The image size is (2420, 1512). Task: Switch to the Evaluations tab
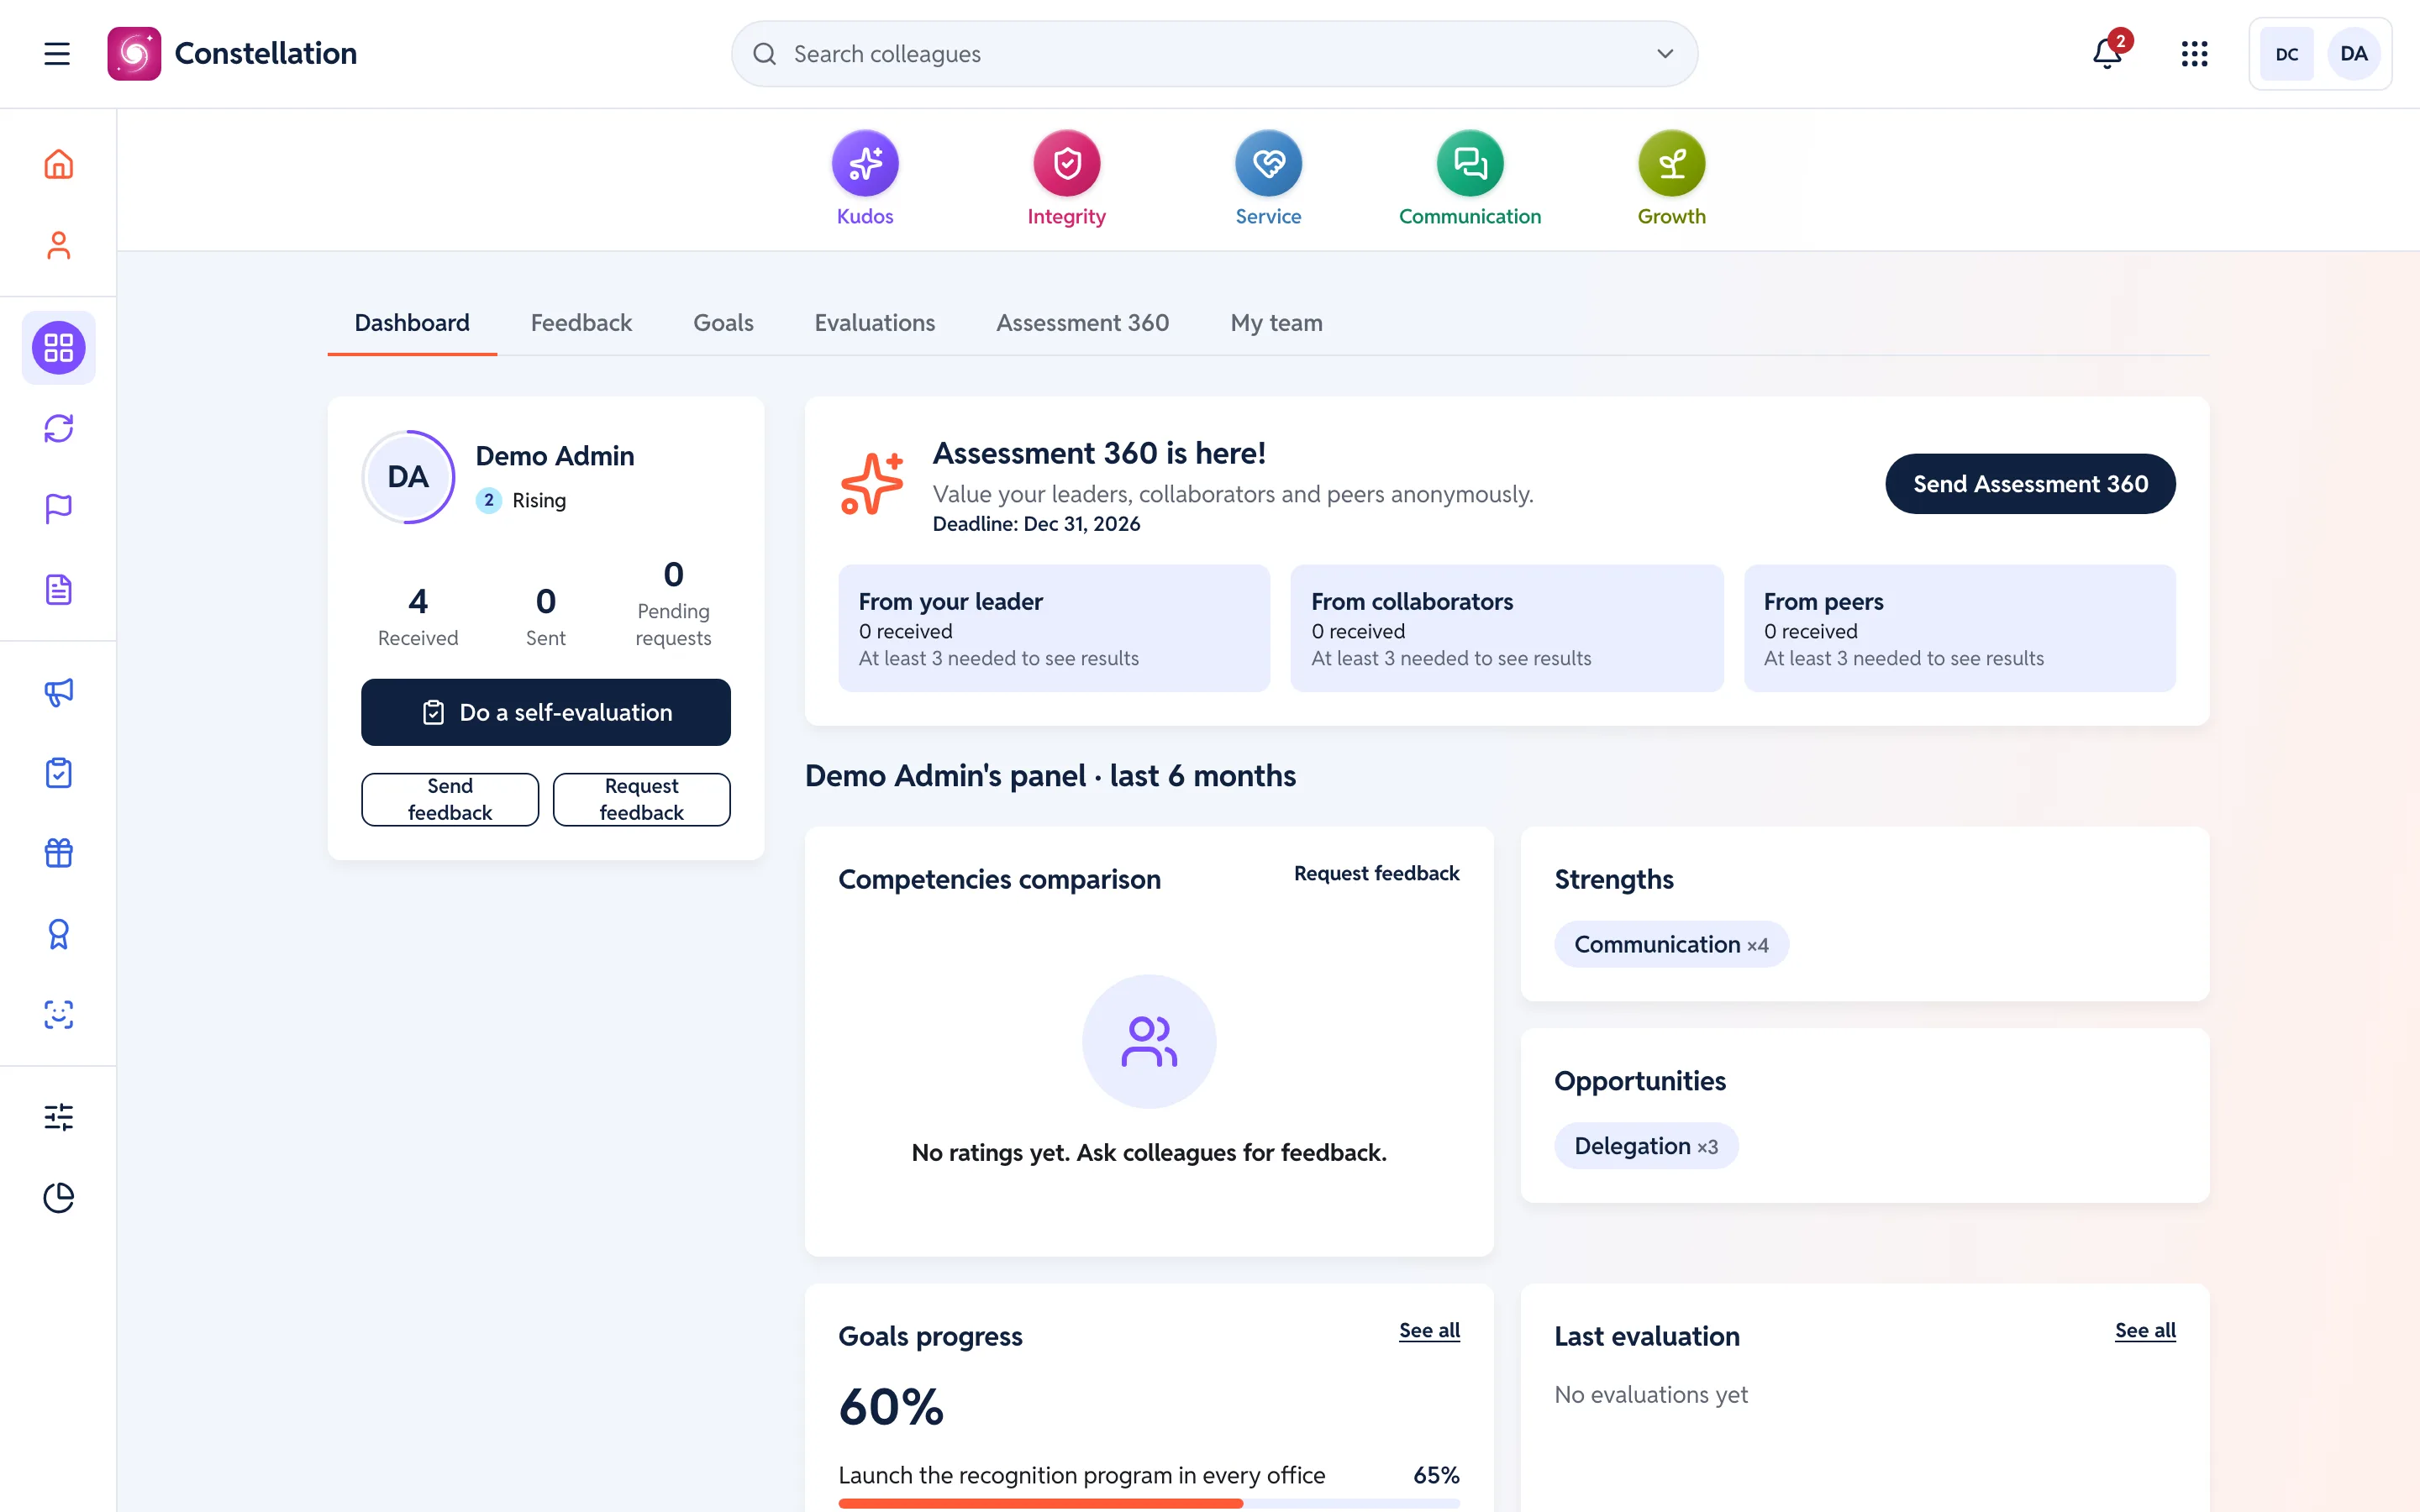pos(875,323)
